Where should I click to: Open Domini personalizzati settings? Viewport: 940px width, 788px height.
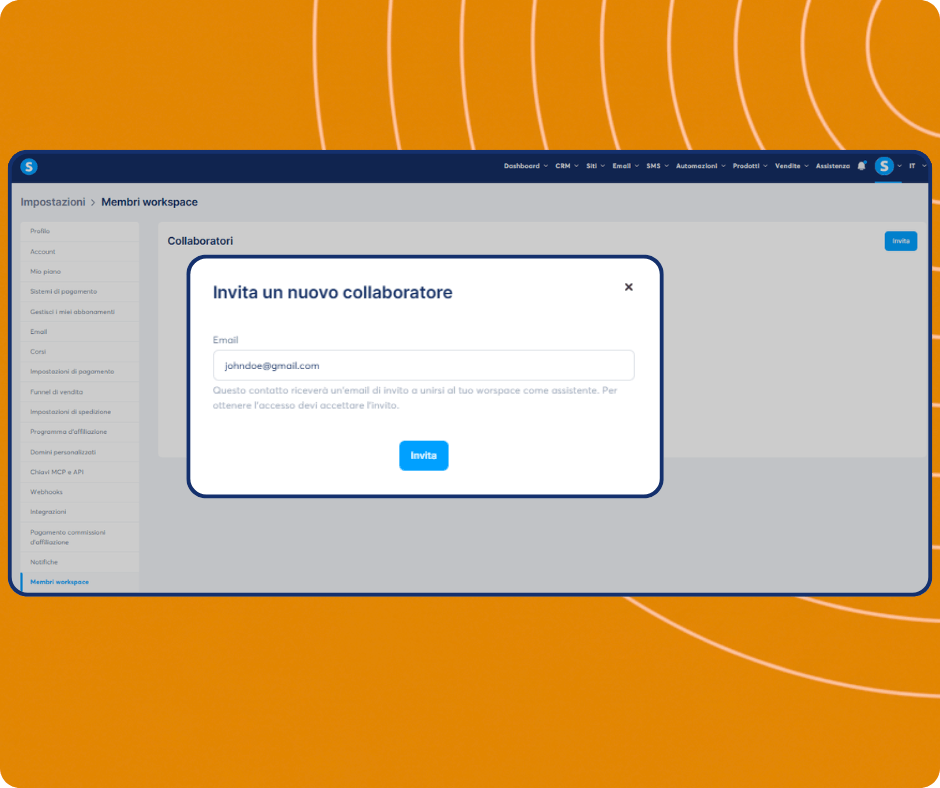pos(80,452)
